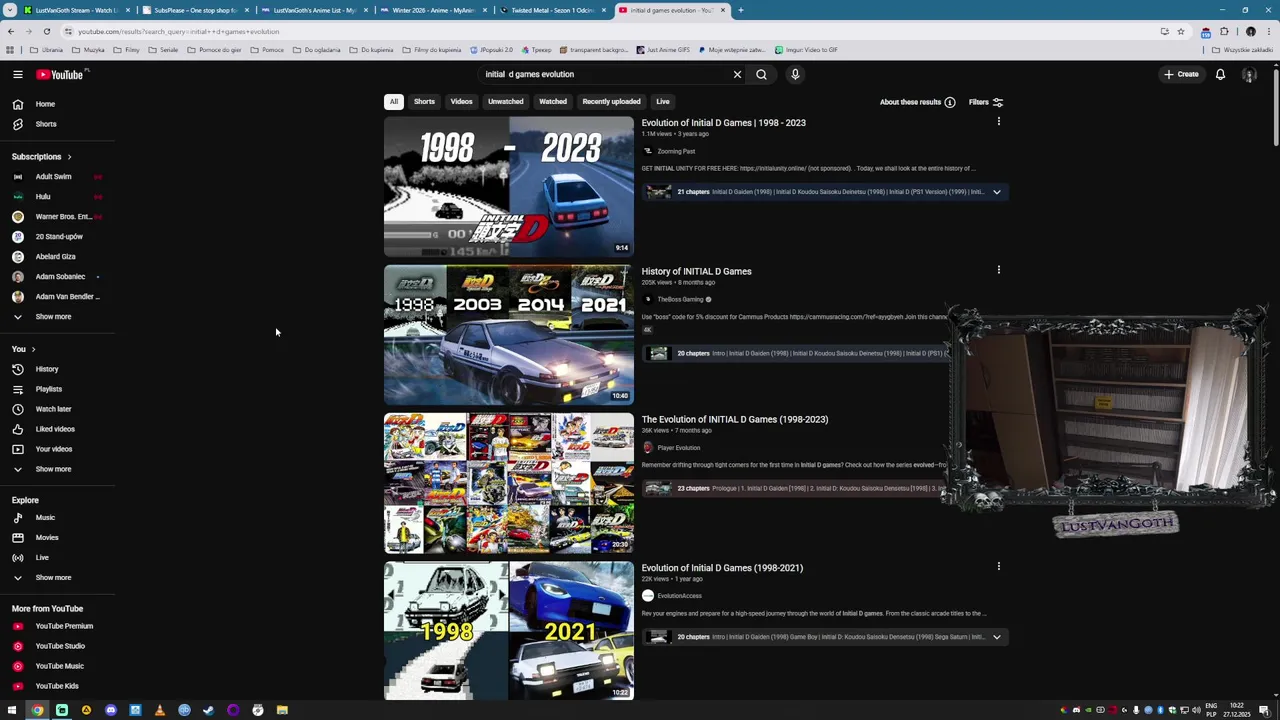Expand the 21 chapters list of first result
Viewport: 1280px width, 720px height.
pyautogui.click(x=996, y=192)
